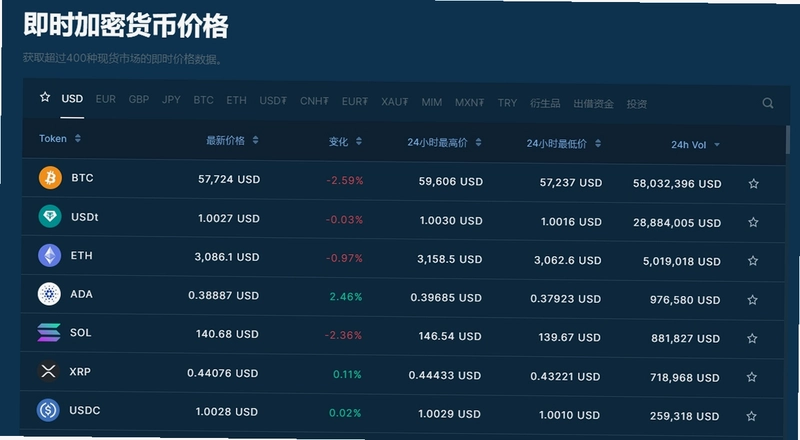The image size is (800, 440).
Task: Click USDt 24h high 1.0030 USD
Action: [451, 221]
